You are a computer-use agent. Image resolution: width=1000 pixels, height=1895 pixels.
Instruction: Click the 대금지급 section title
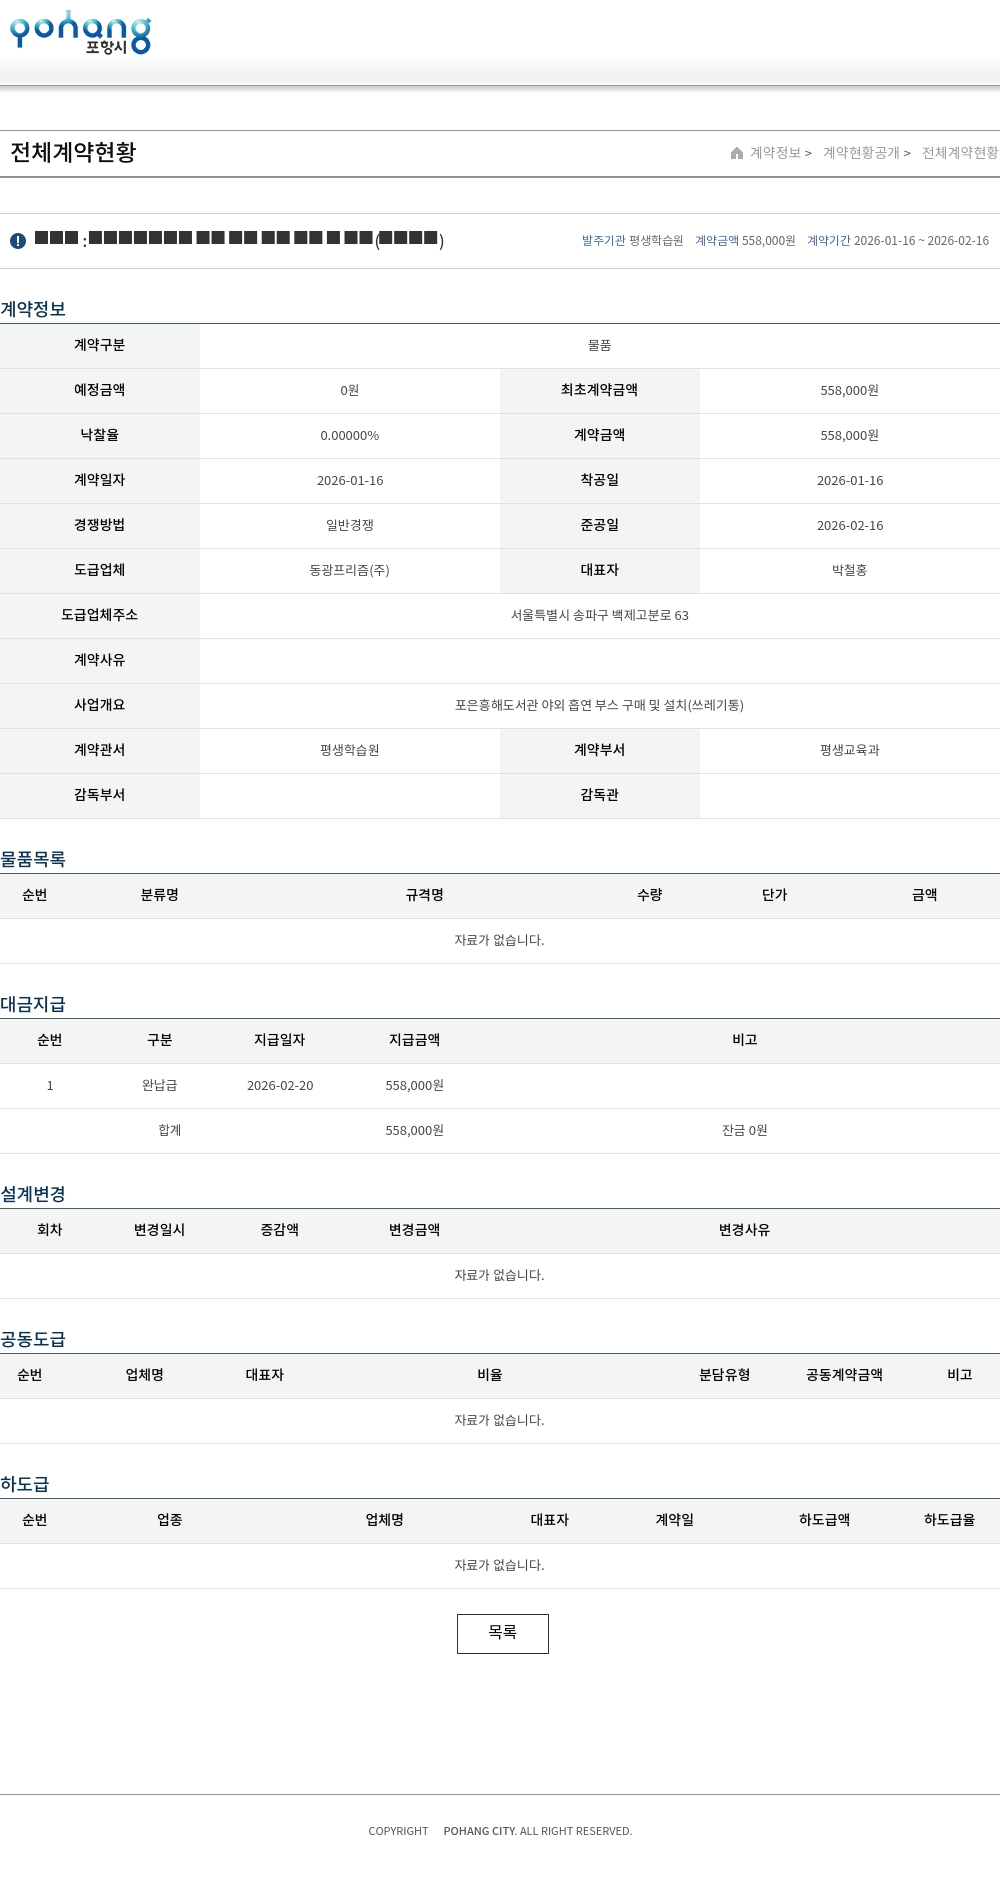point(33,1004)
